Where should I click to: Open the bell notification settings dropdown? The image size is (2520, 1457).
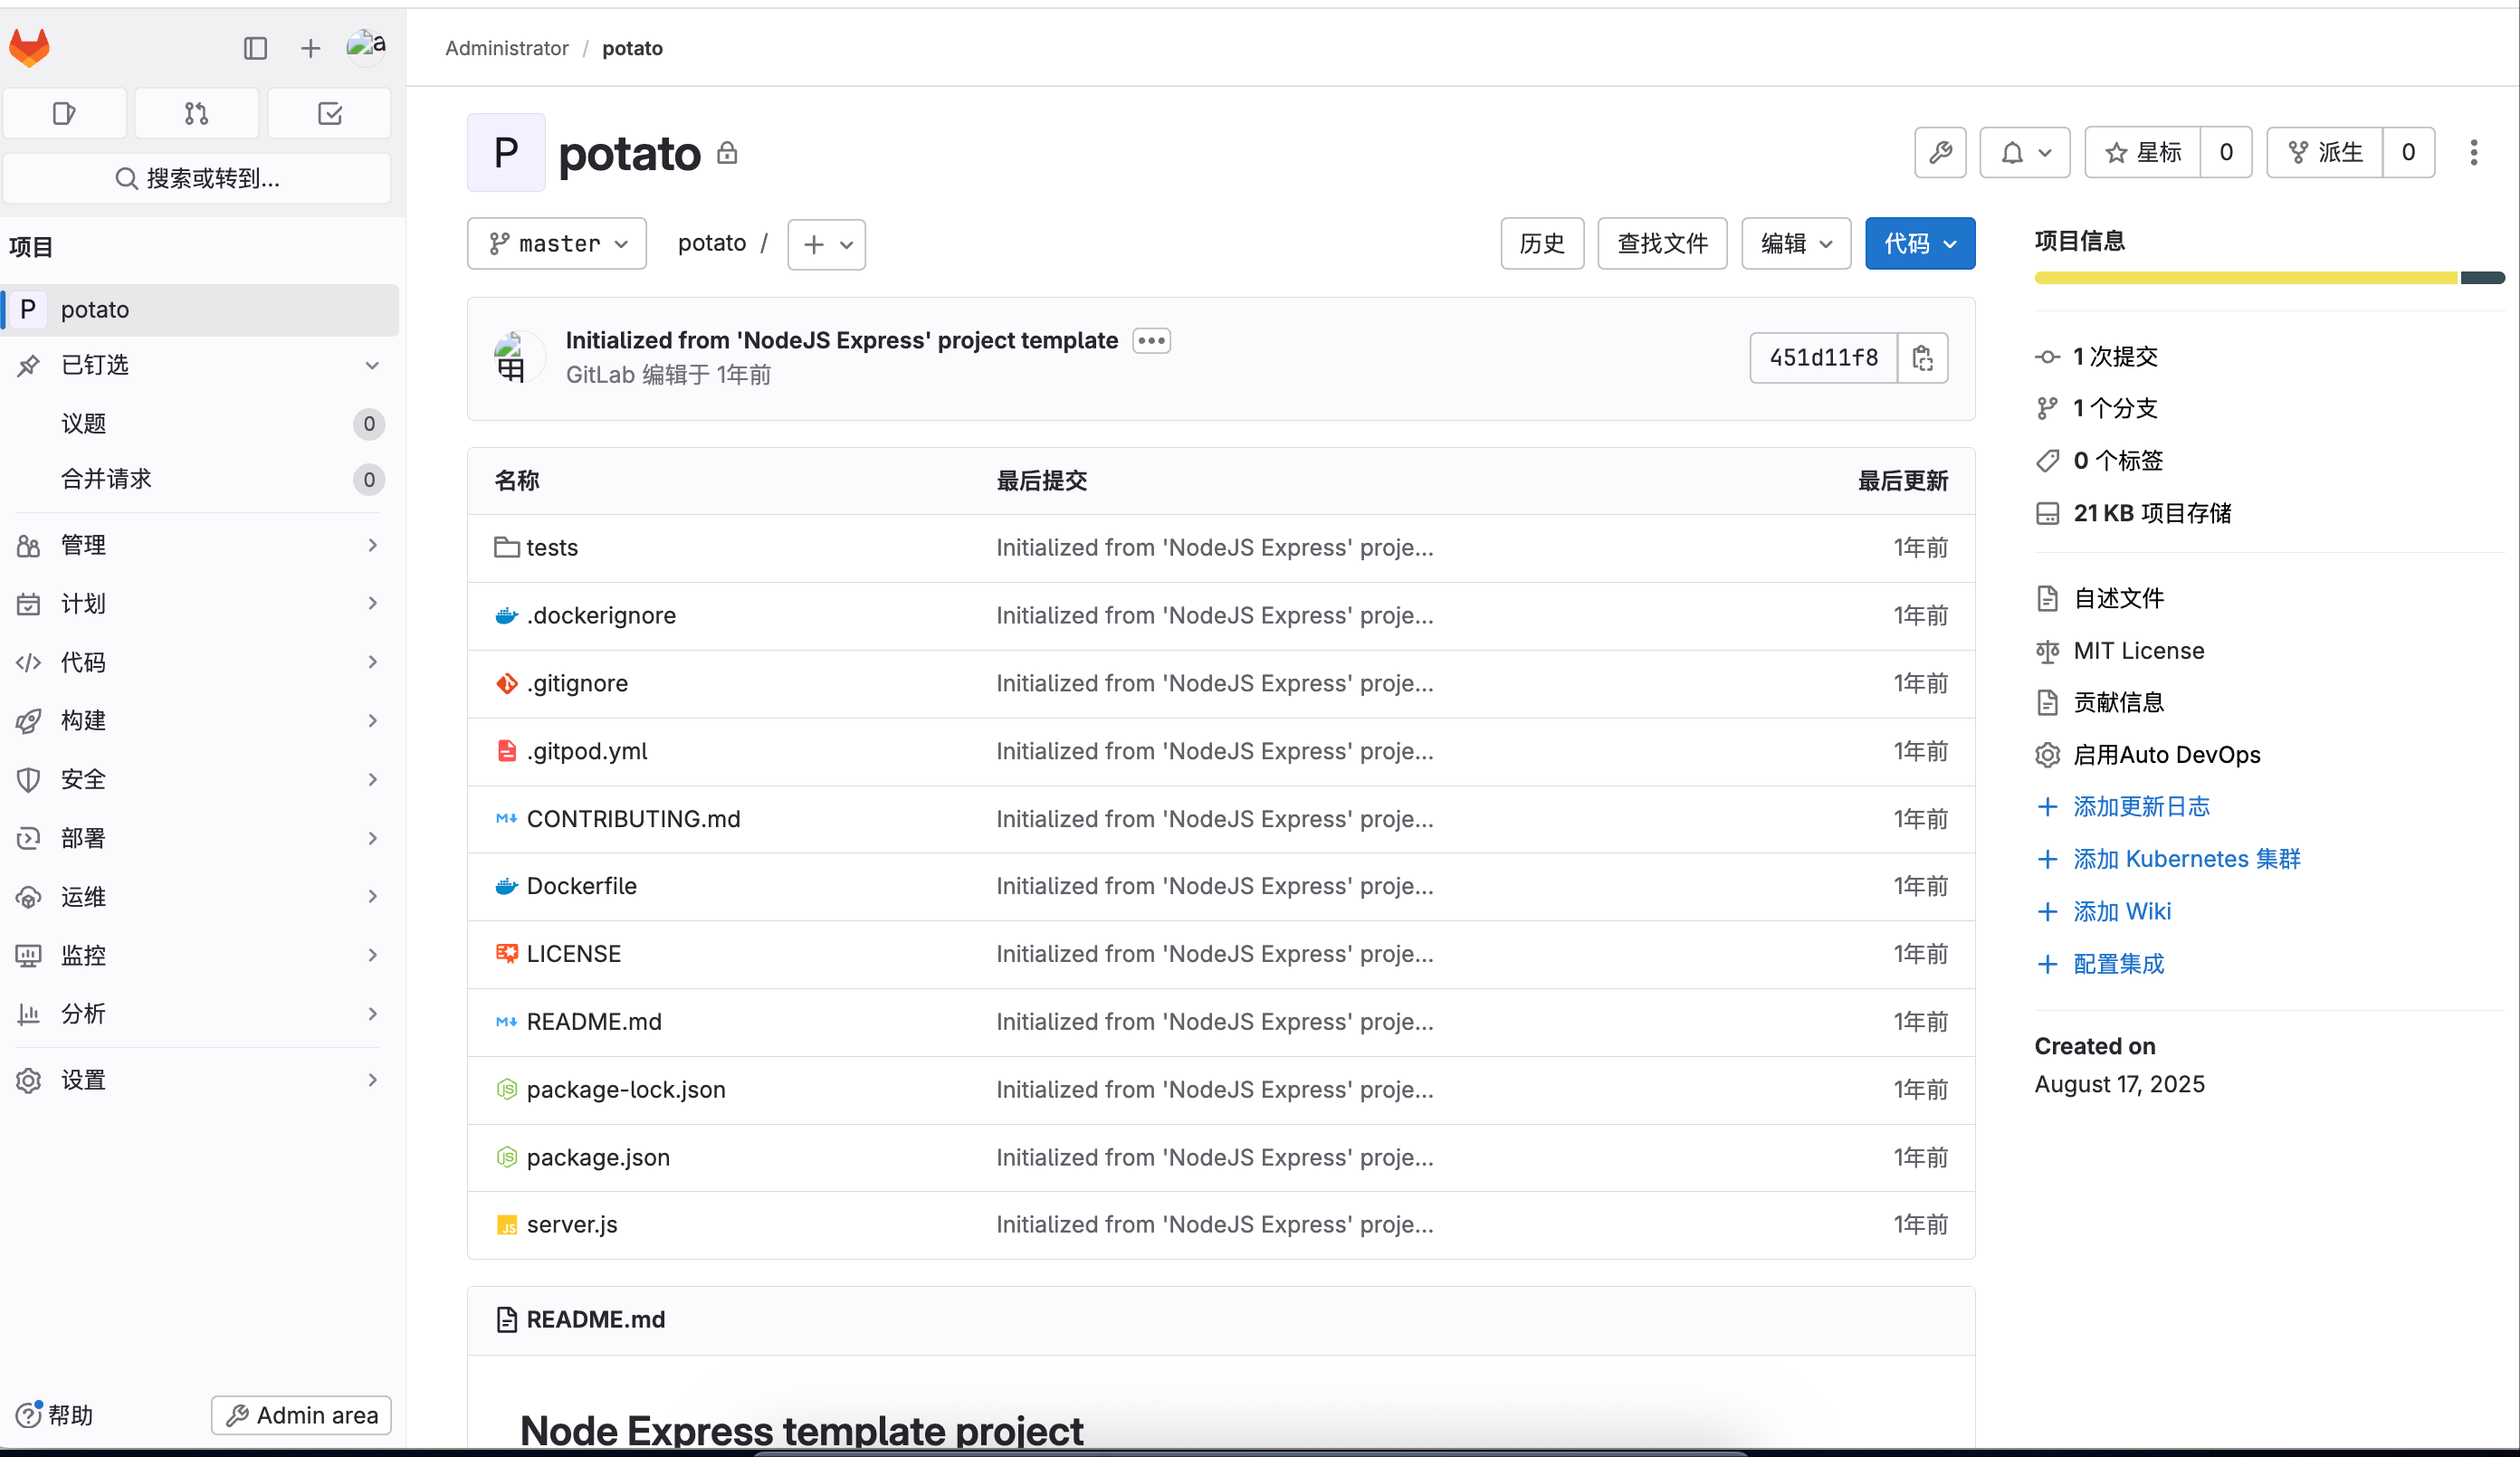[x=2025, y=152]
